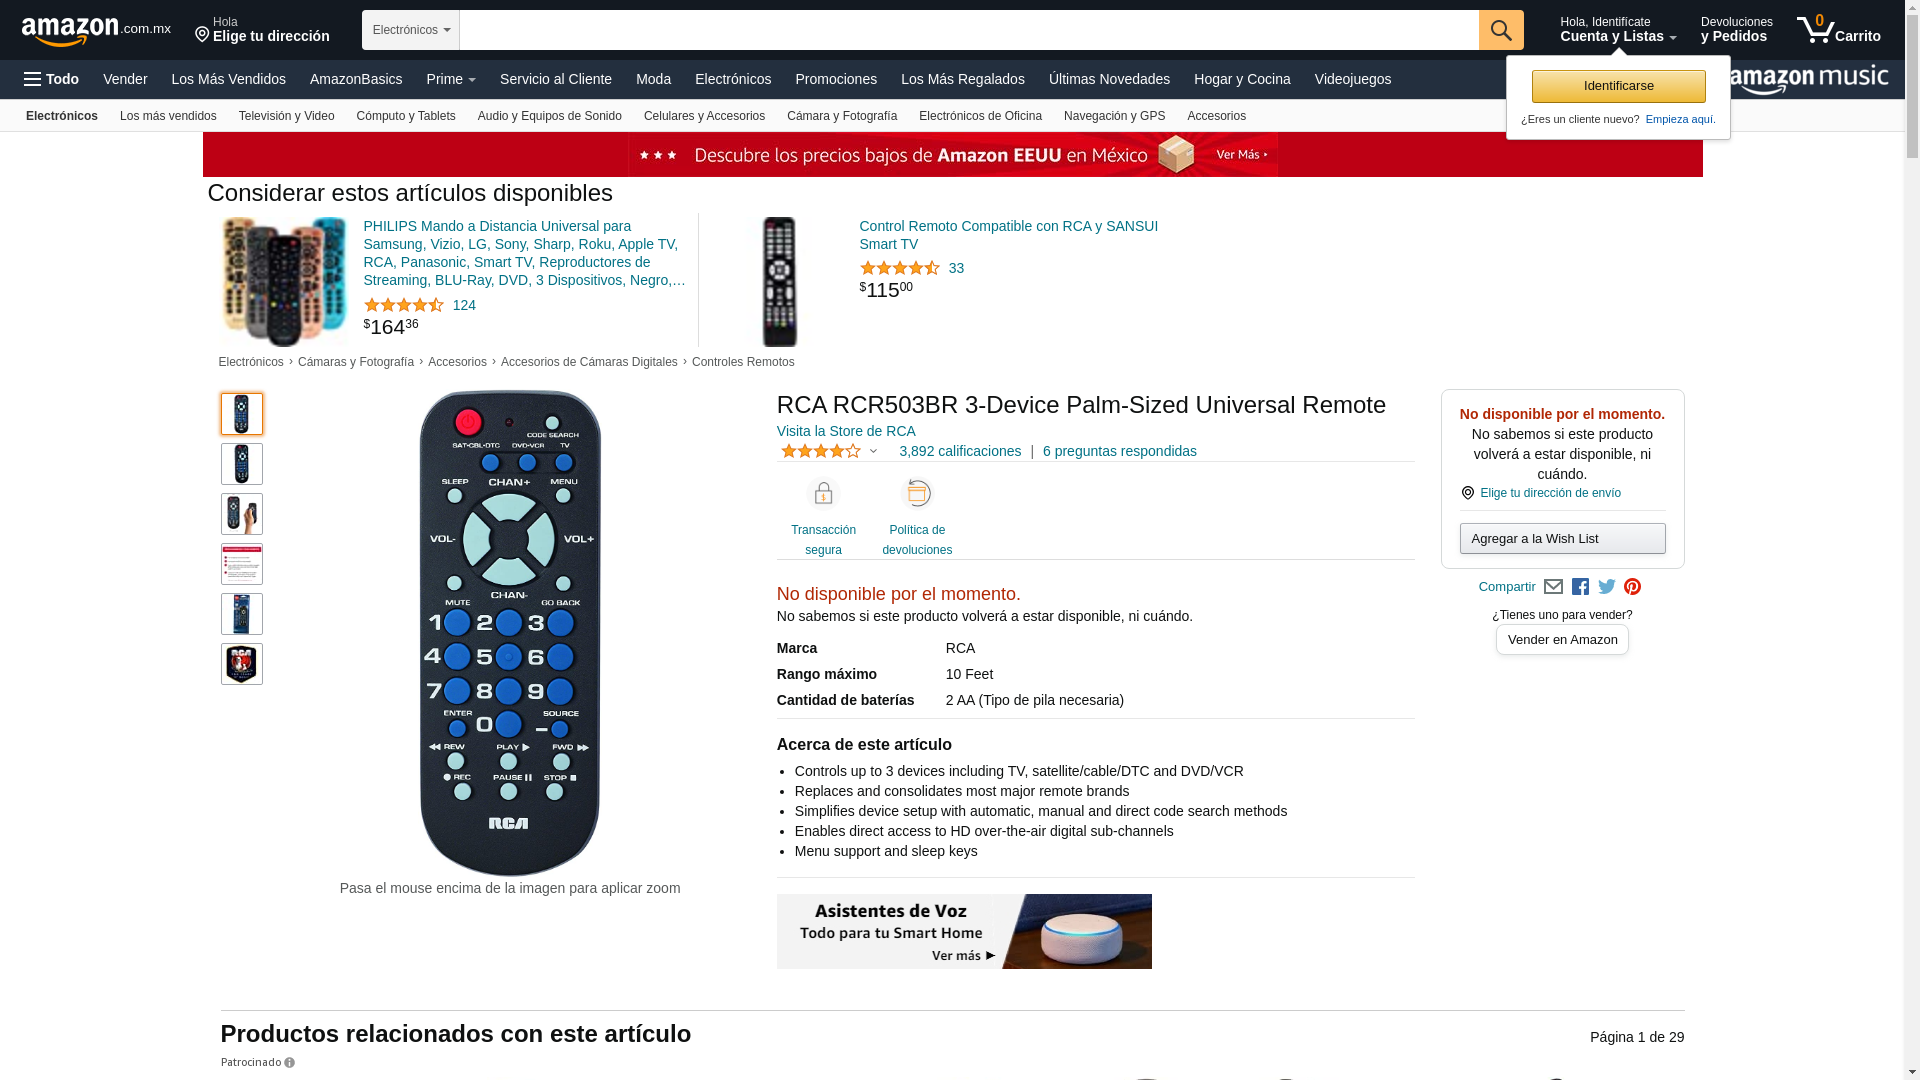1920x1080 pixels.
Task: Share via the Facebook icon
Action: click(x=1580, y=587)
